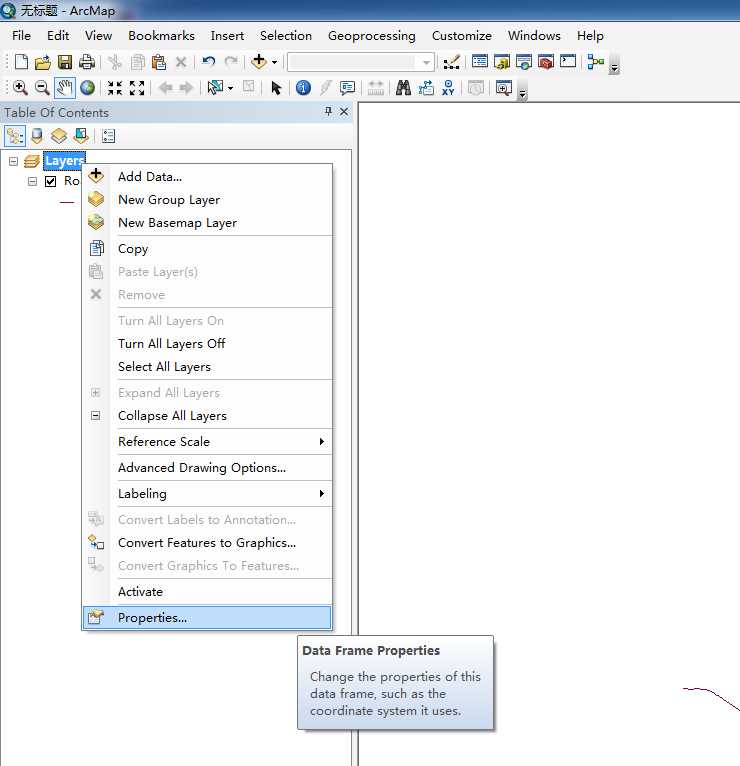Open the Editor toolbar icon

451,62
